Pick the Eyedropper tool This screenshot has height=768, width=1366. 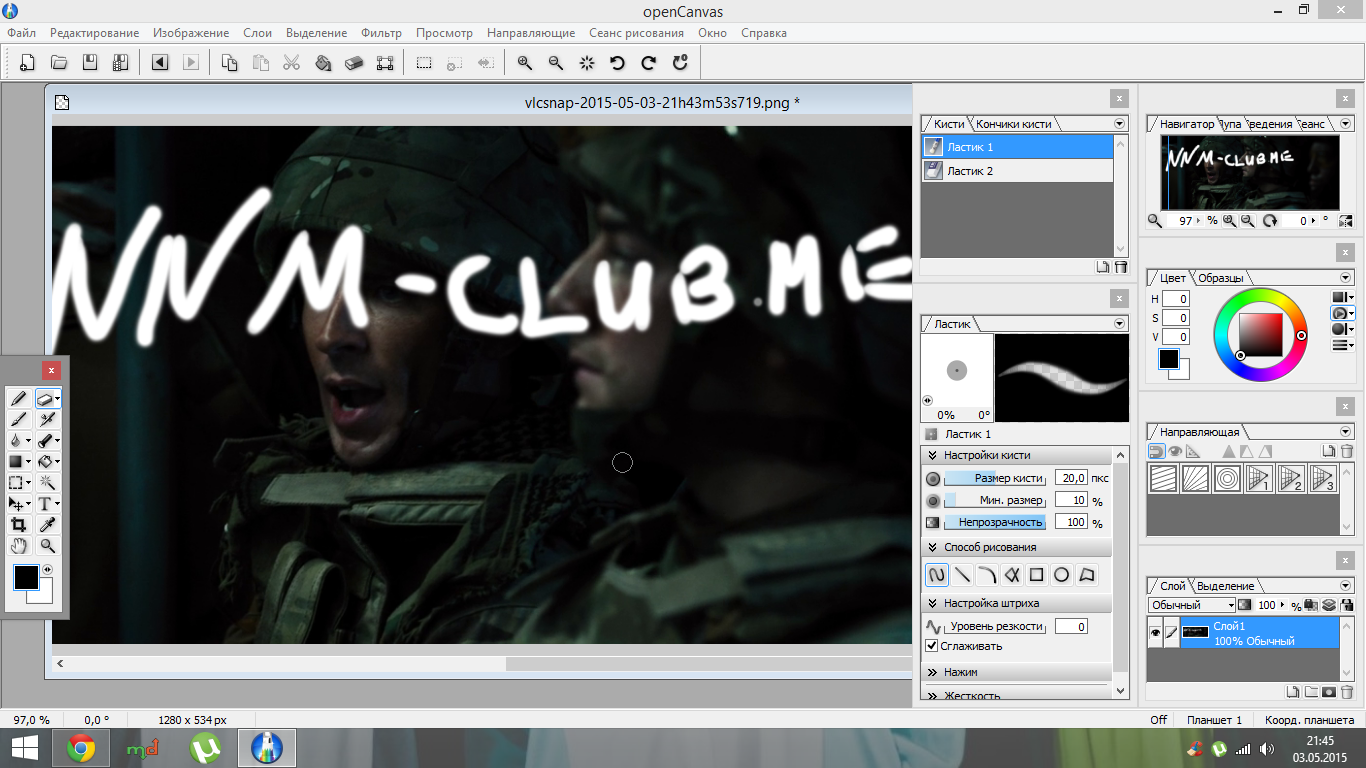point(47,525)
